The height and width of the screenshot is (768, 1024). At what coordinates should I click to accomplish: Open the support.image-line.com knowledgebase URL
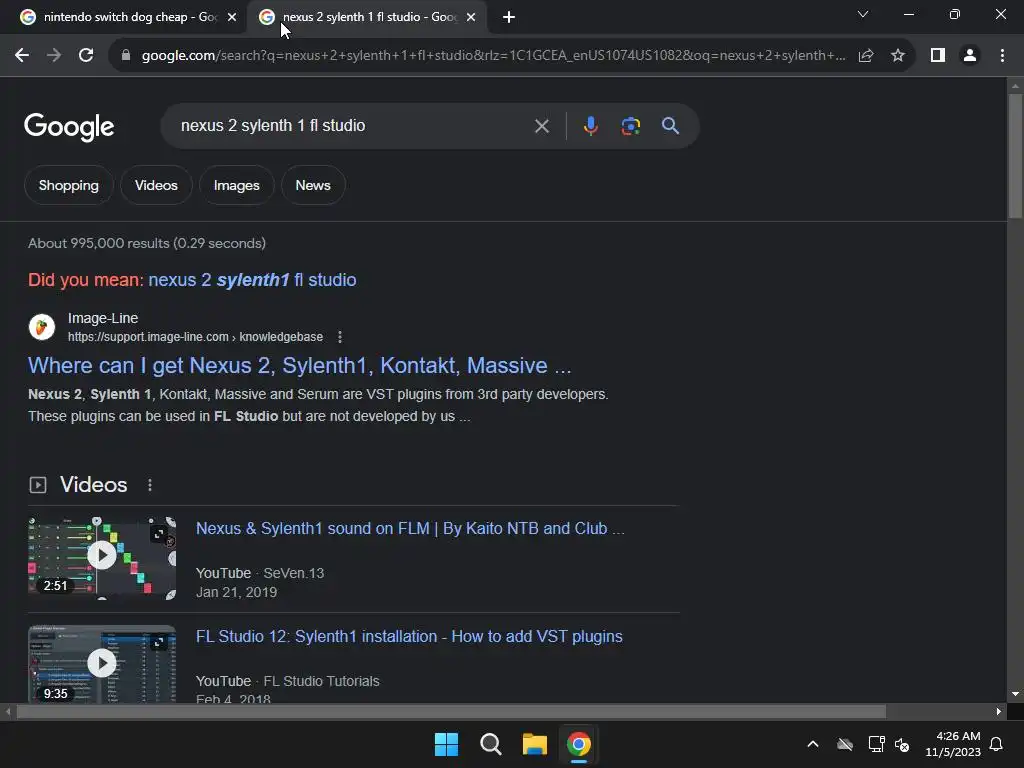(195, 337)
